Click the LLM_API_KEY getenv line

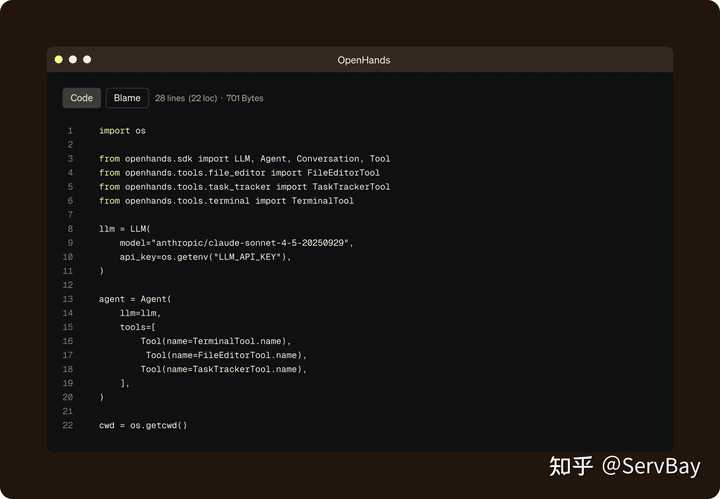pos(205,257)
